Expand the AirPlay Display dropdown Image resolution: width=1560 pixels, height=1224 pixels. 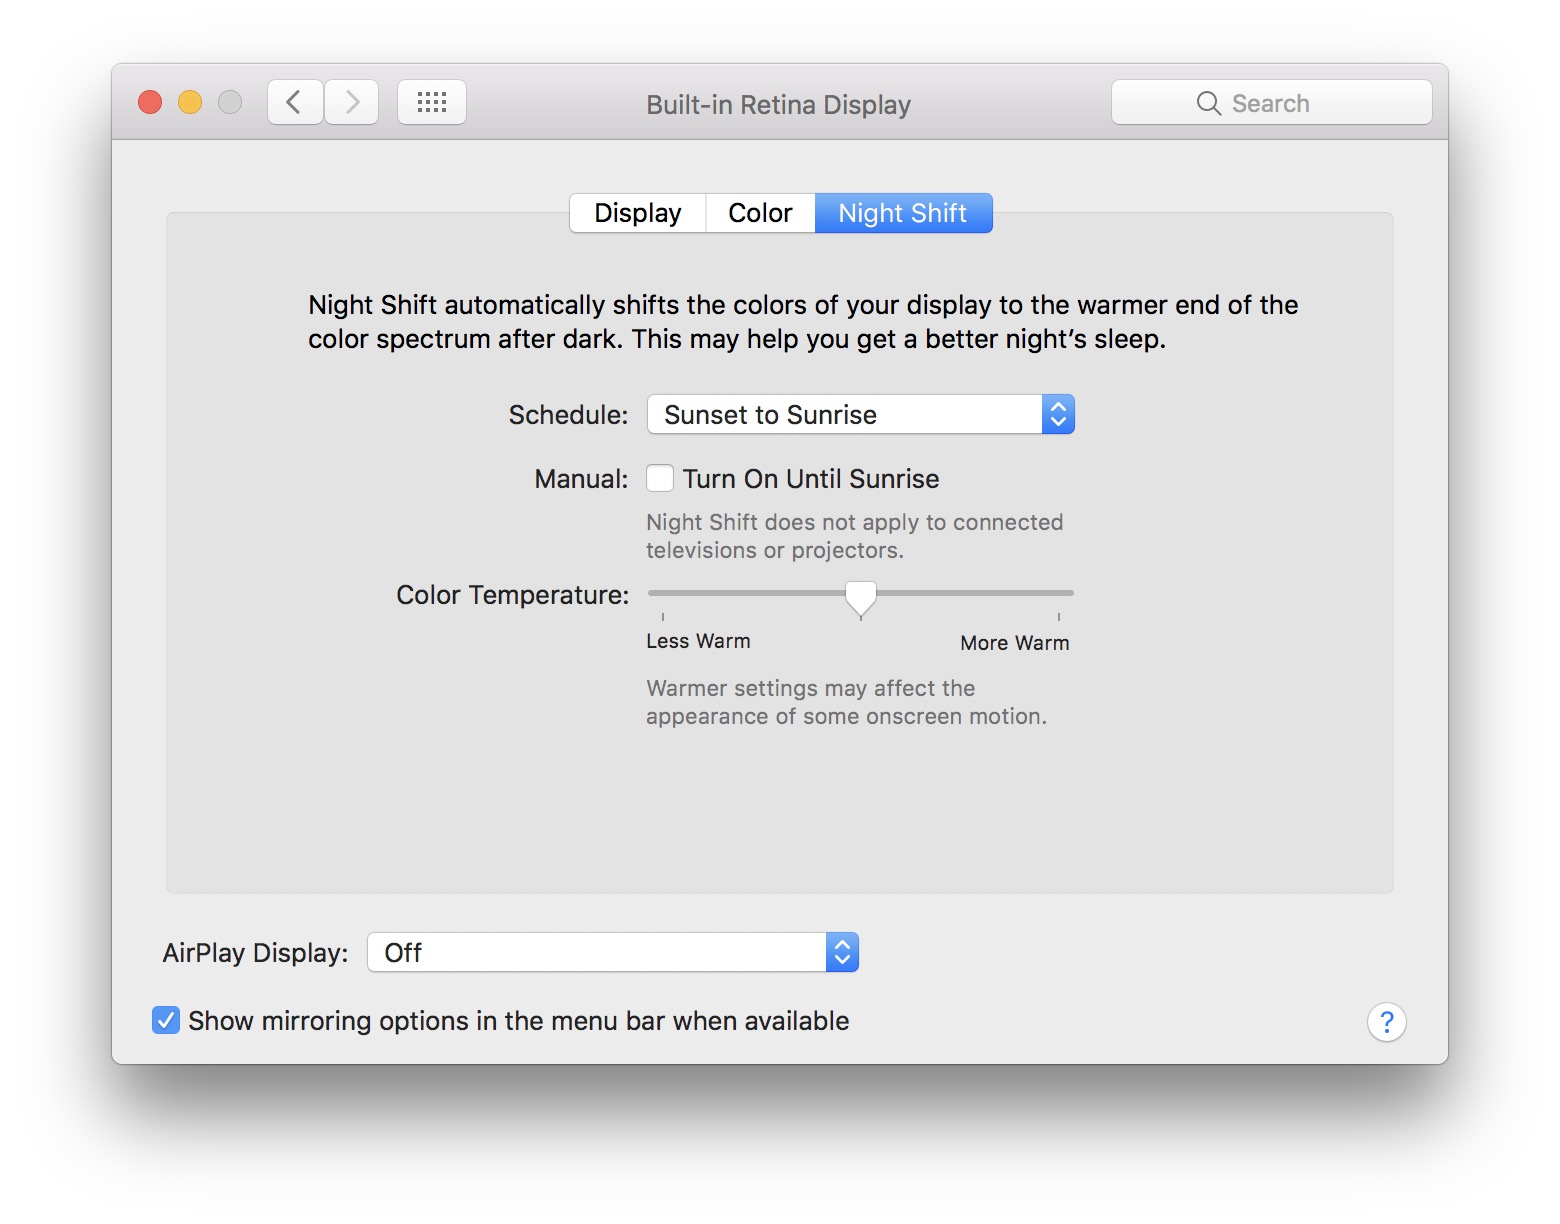click(x=597, y=952)
